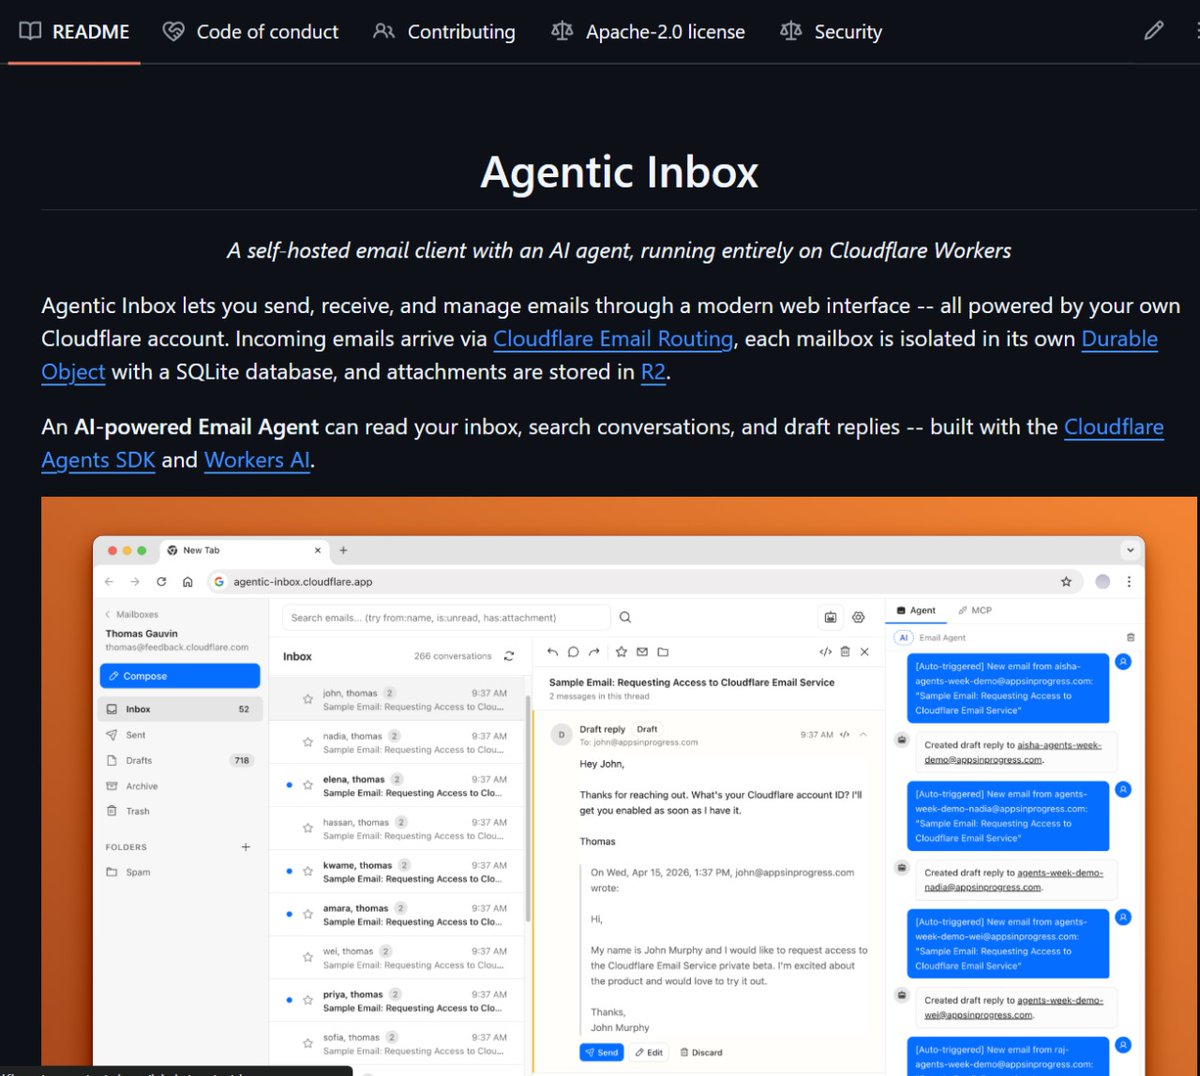Click the search emails input field
Image resolution: width=1200 pixels, height=1076 pixels.
(446, 618)
